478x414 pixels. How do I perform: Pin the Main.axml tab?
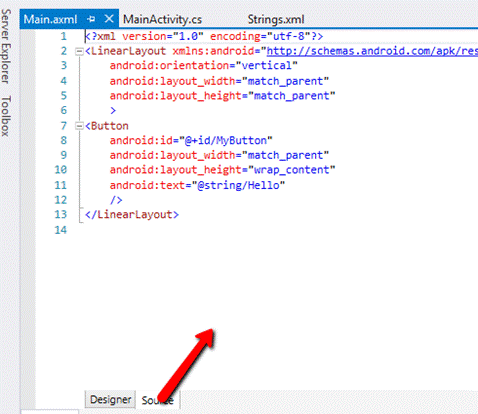coord(91,19)
